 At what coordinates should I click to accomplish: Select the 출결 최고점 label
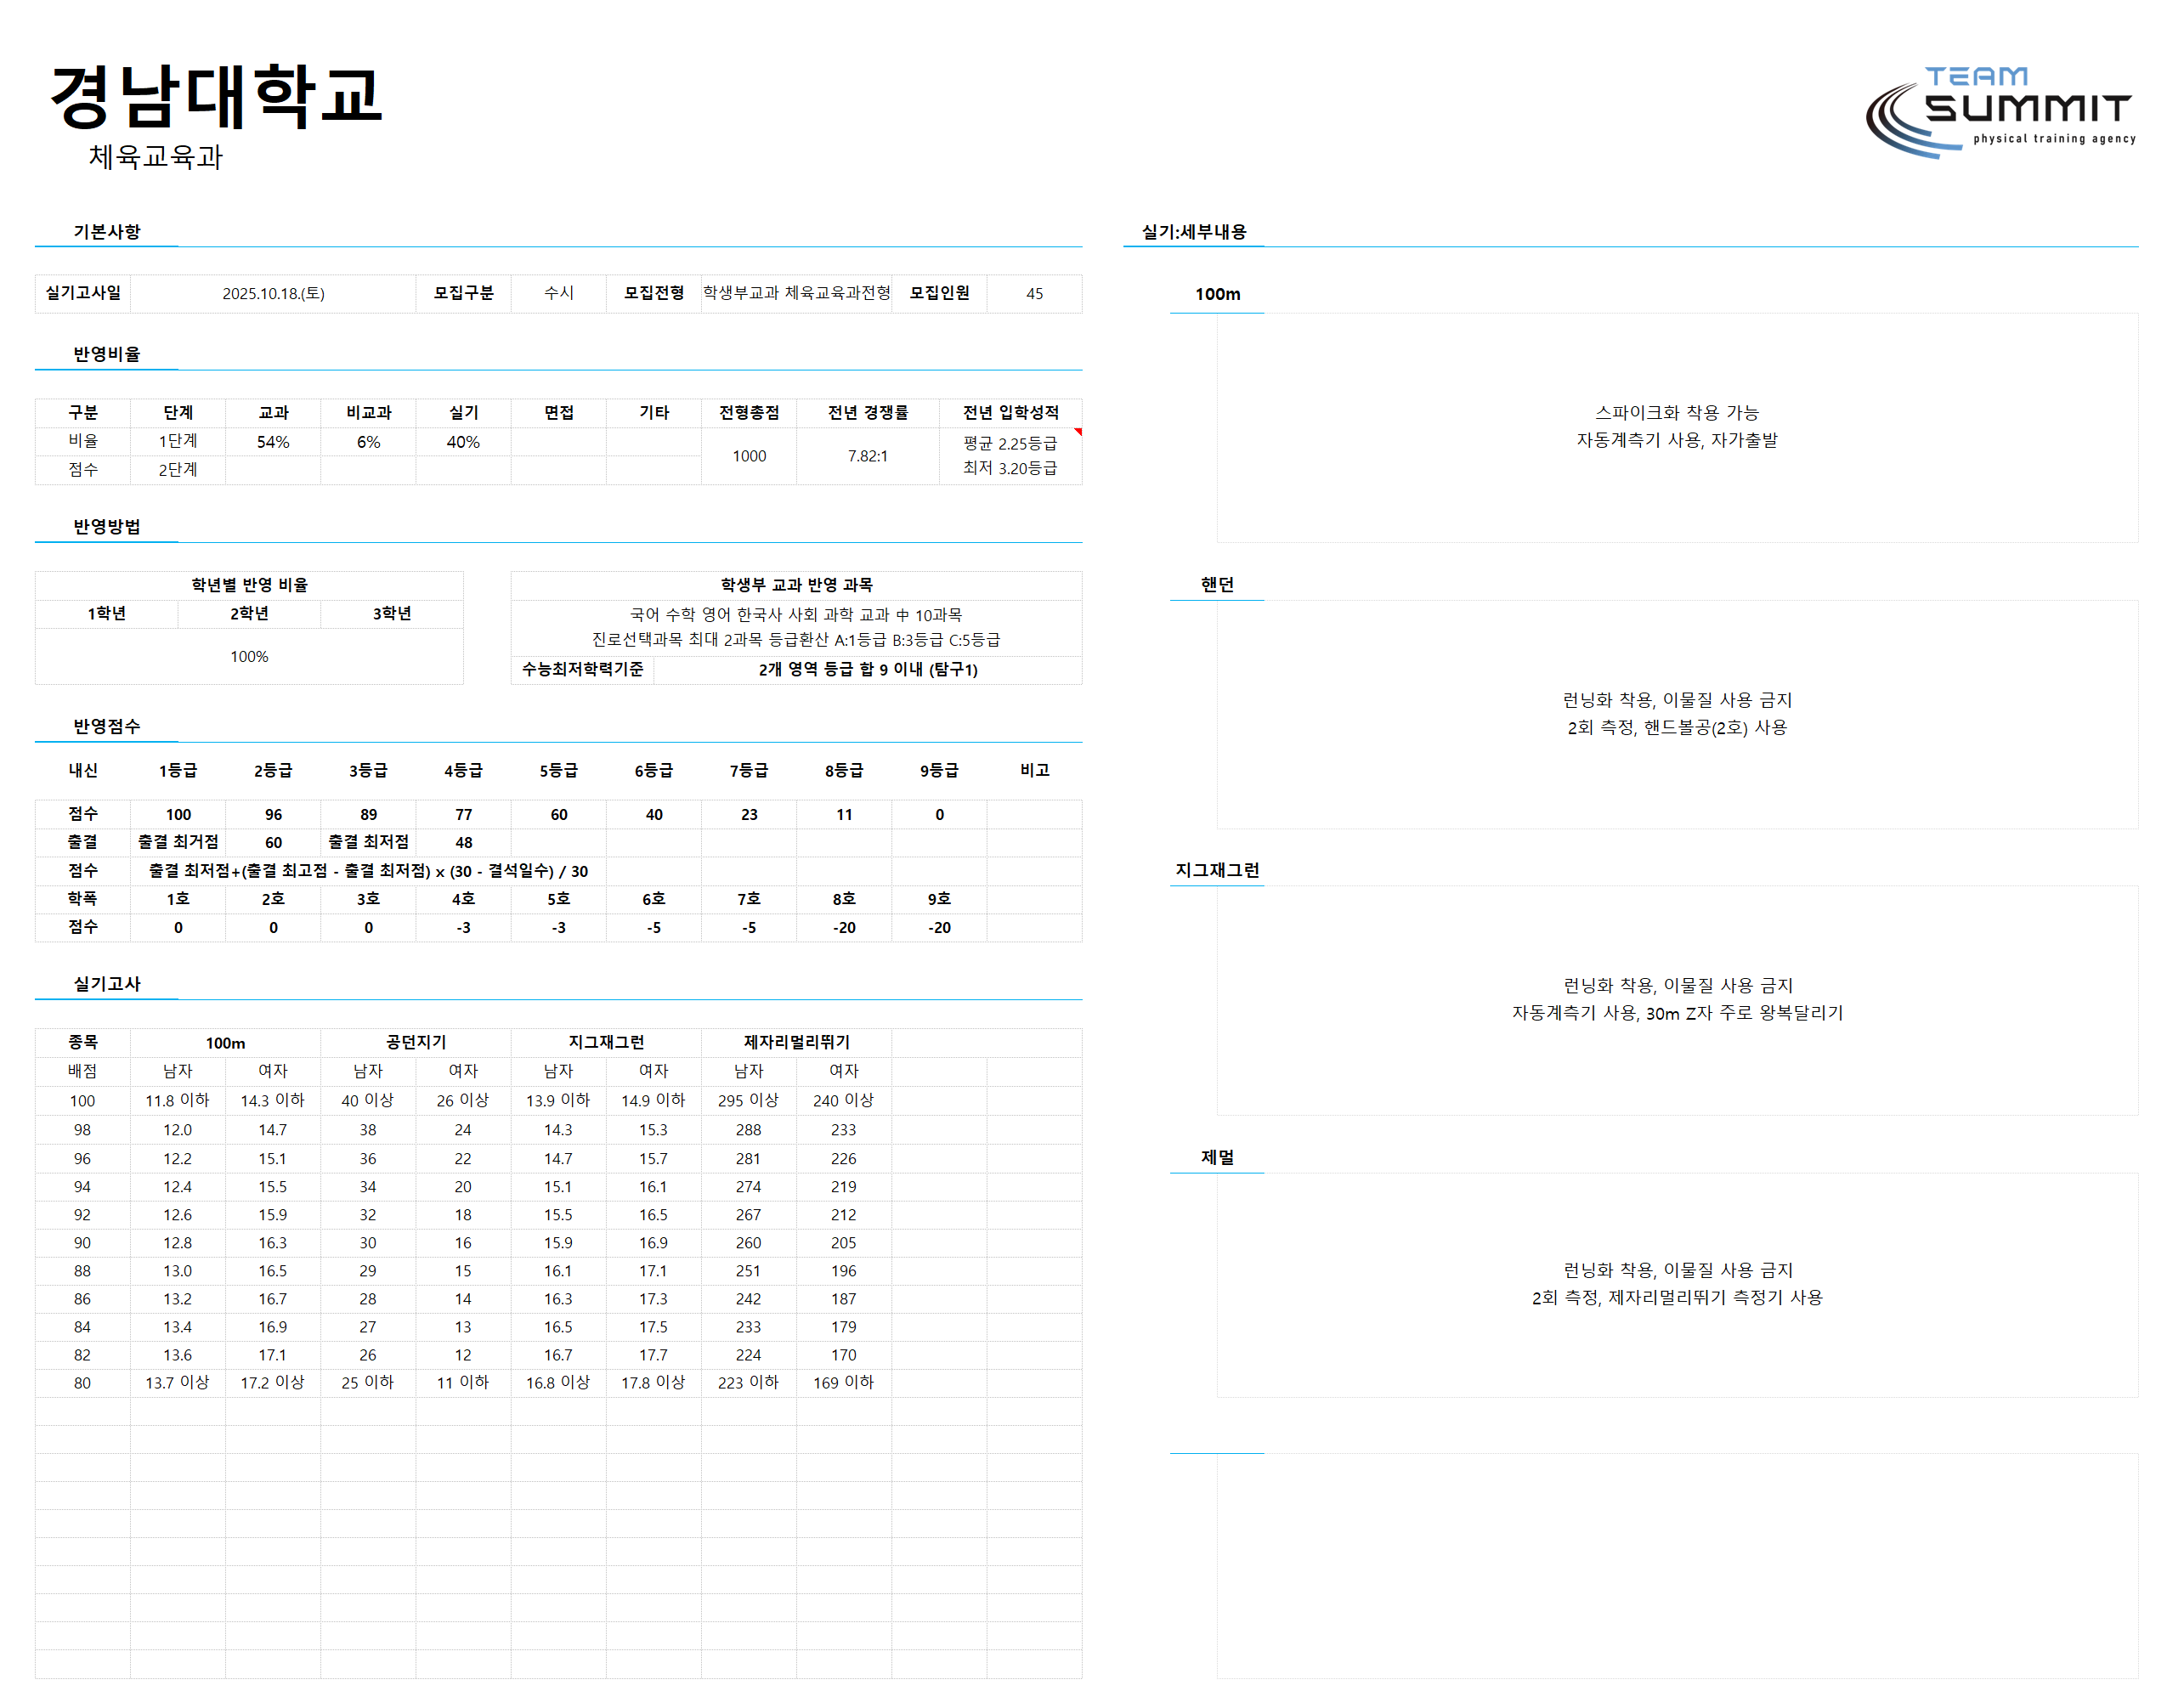click(x=178, y=842)
